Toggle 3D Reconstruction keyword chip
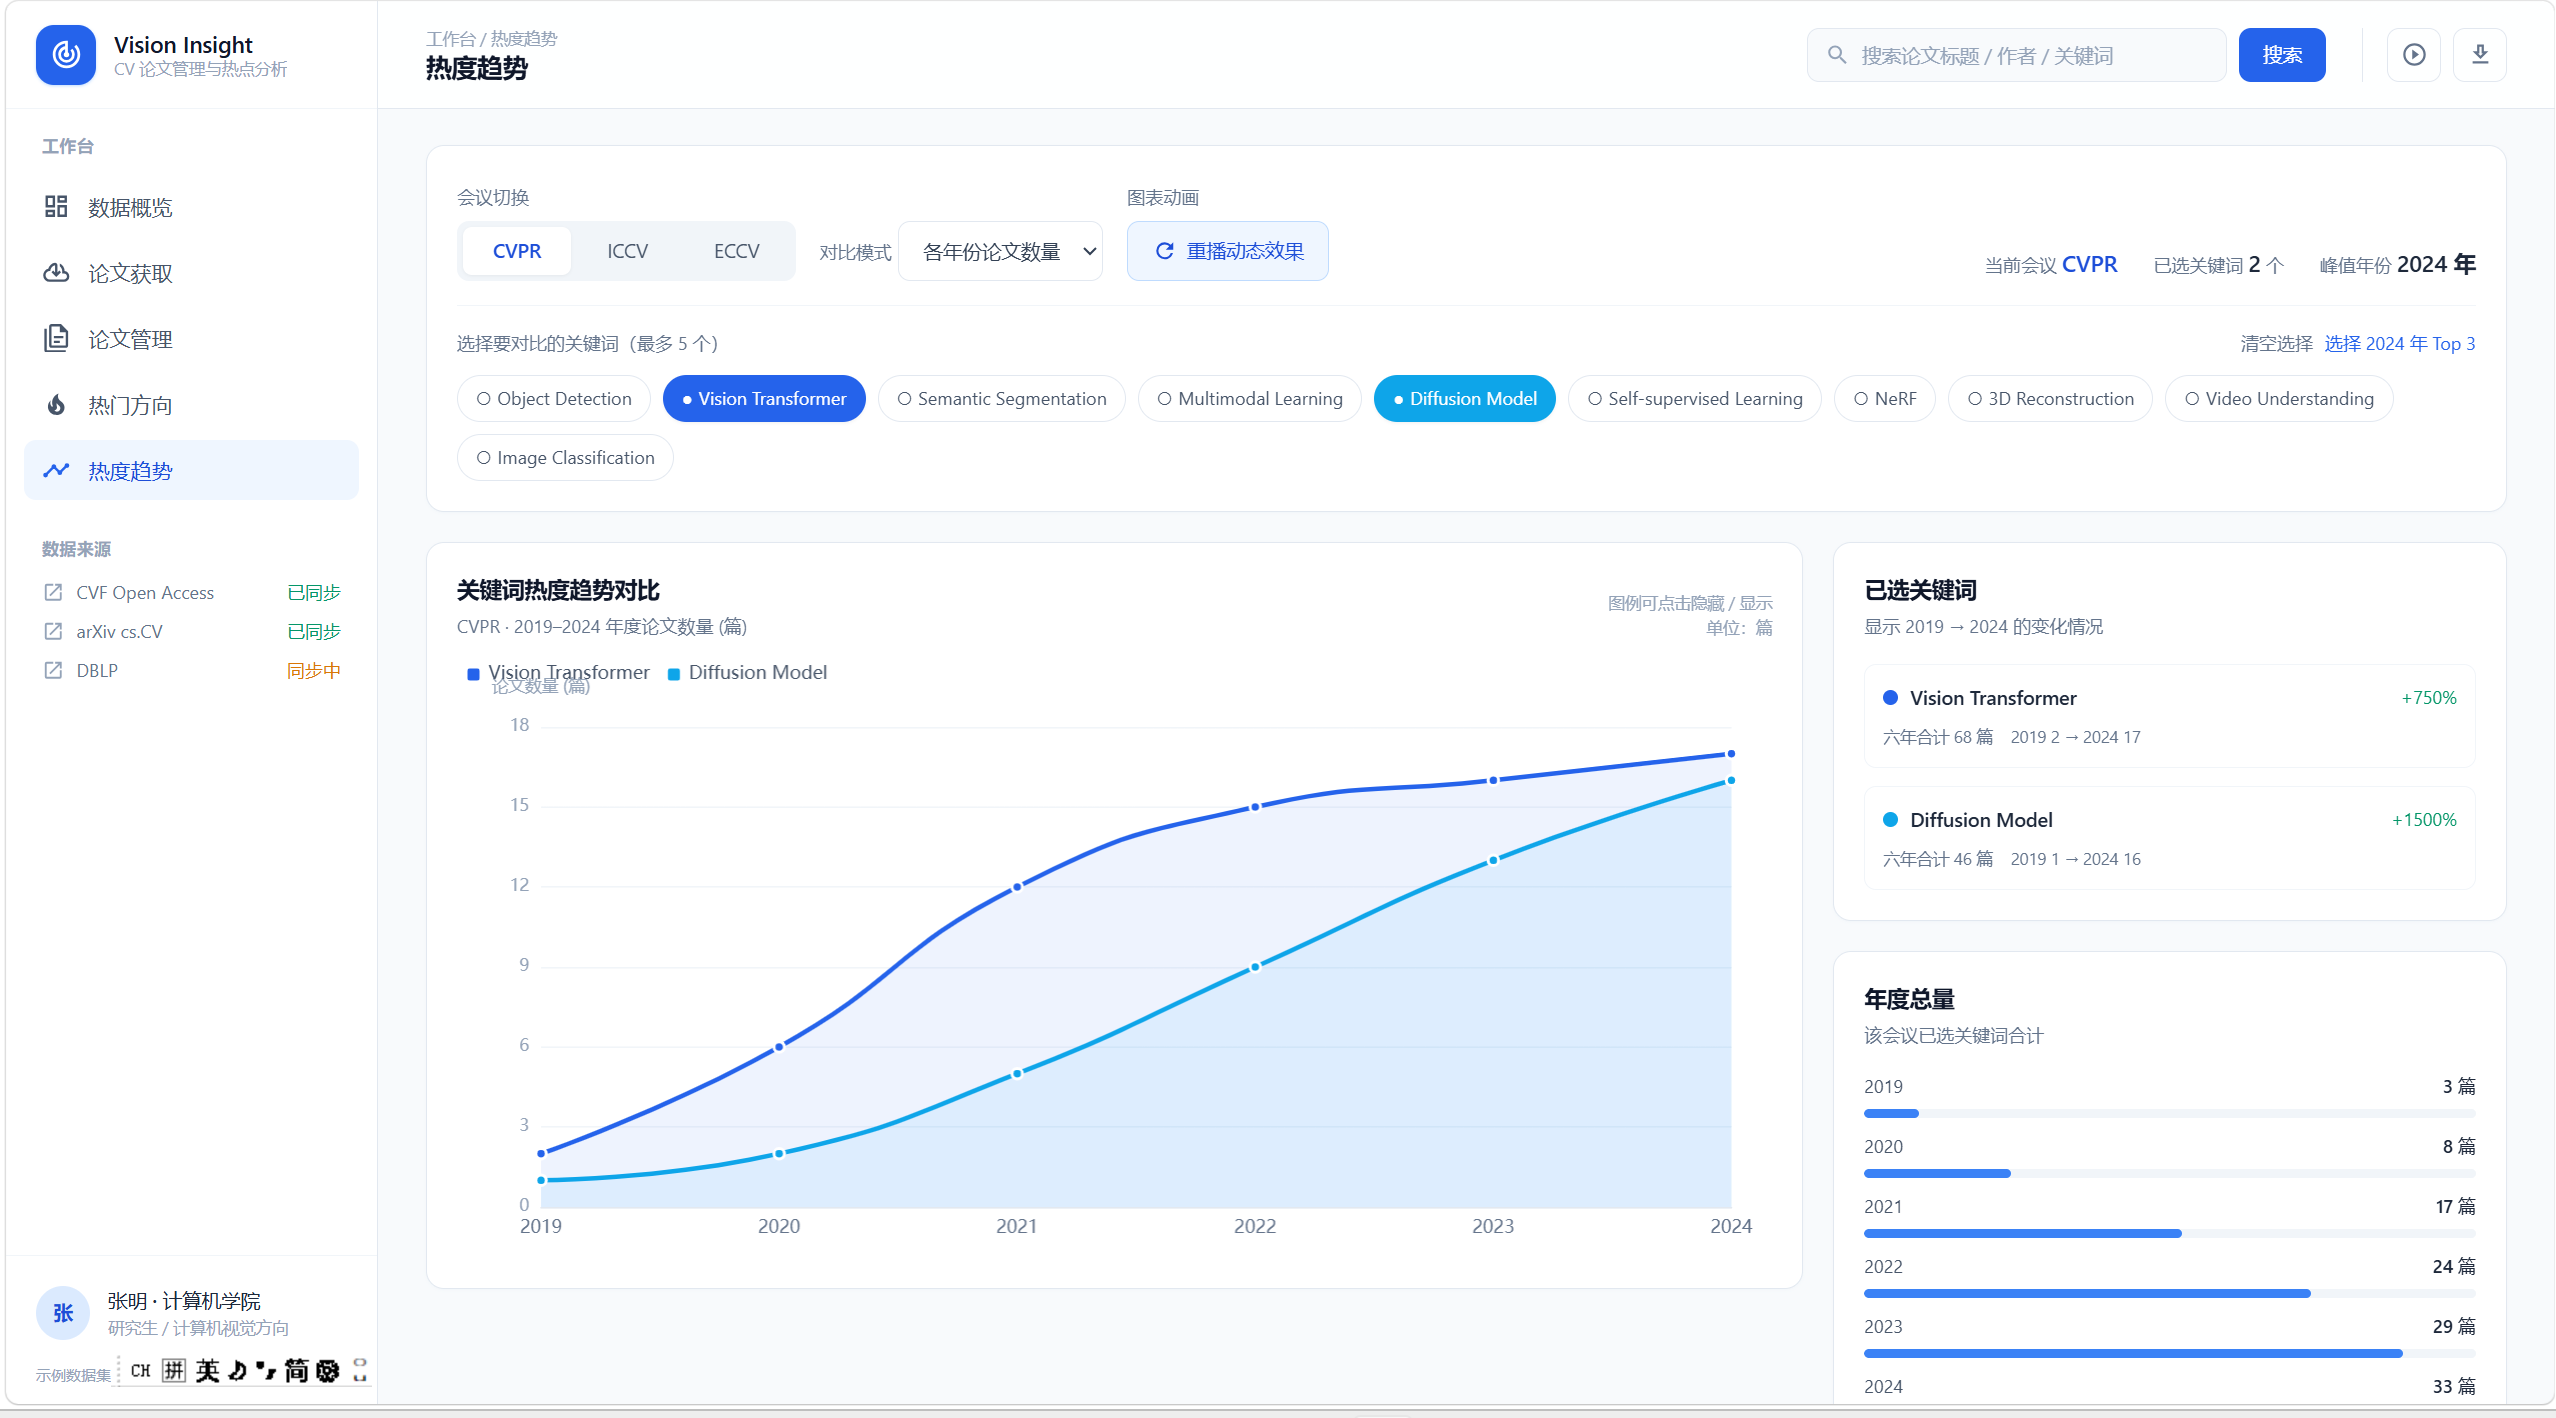The width and height of the screenshot is (2556, 1418). point(2051,399)
